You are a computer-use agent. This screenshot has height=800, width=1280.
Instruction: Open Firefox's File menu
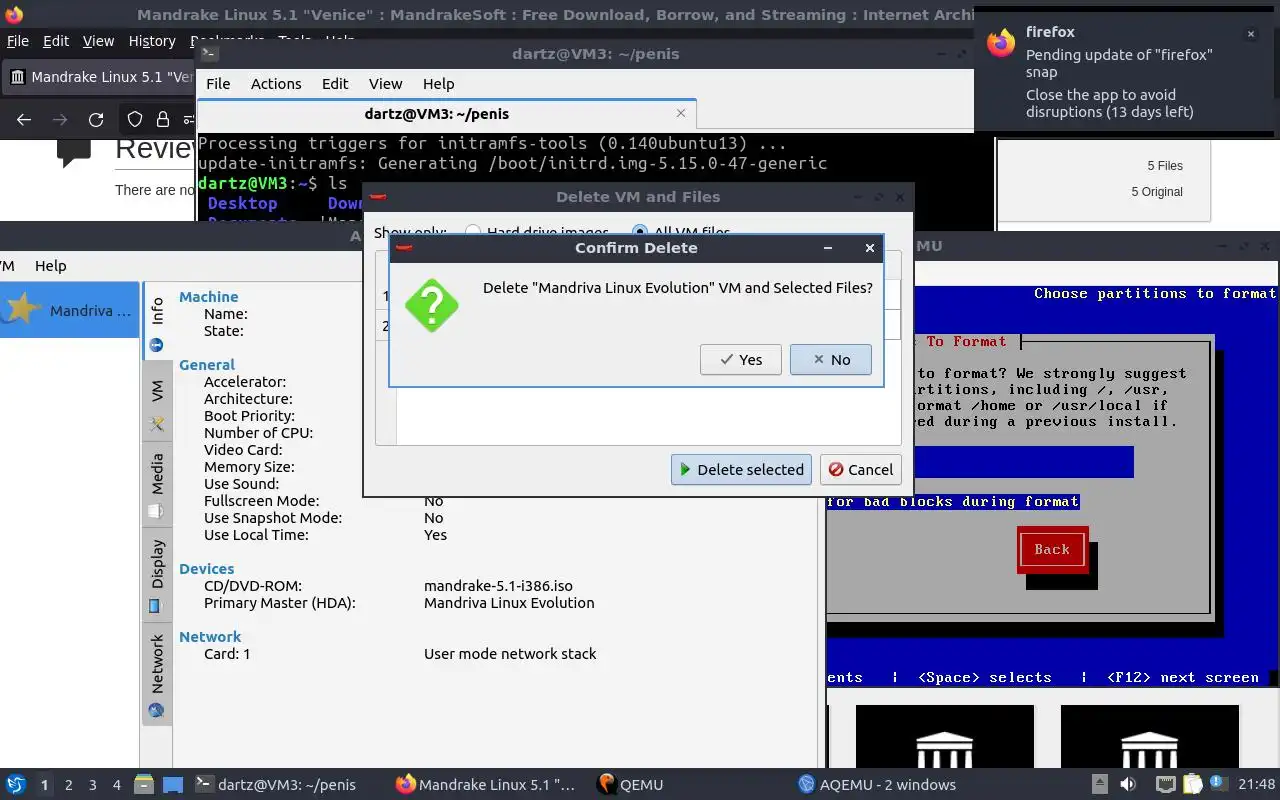(18, 41)
